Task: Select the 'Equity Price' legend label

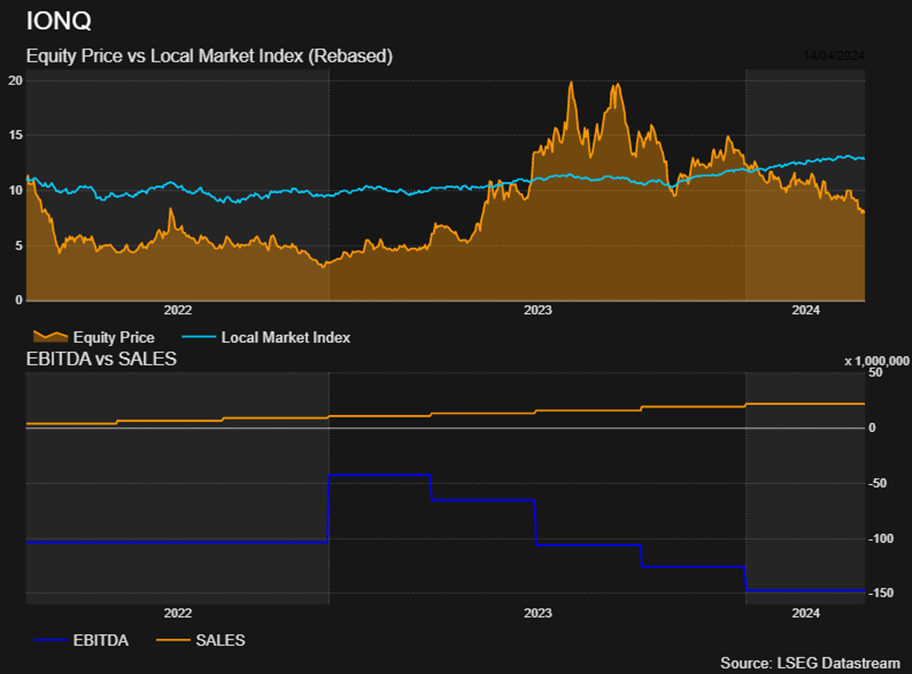Action: click(114, 337)
